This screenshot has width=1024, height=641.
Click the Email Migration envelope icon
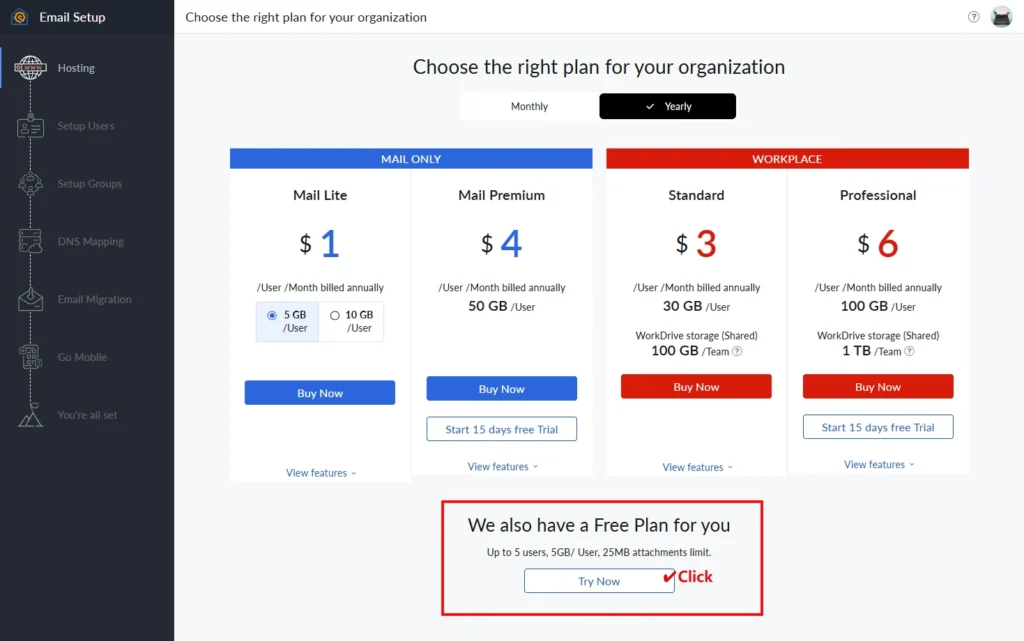pos(31,299)
